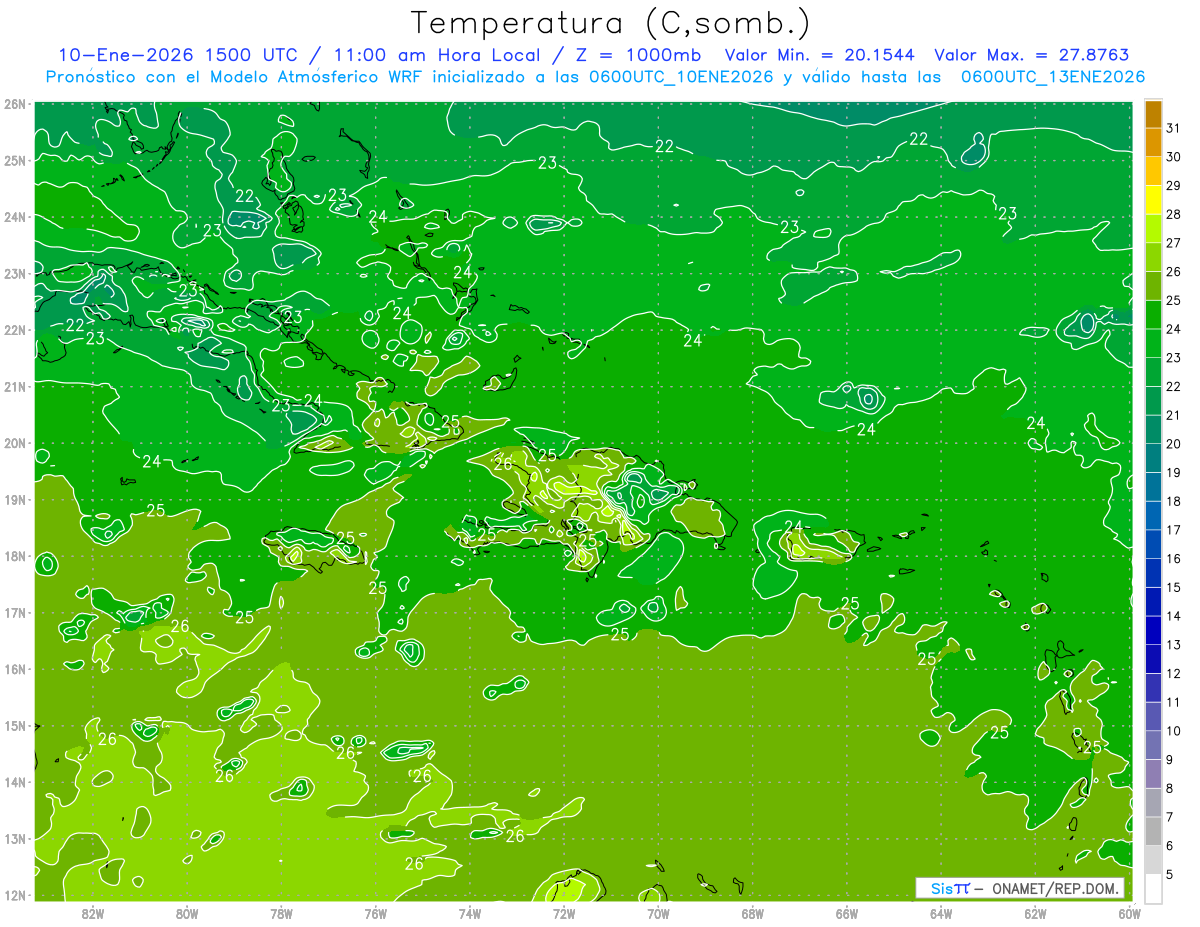Click the white swatch below legend value 5
1200x927 pixels.
click(x=1153, y=888)
